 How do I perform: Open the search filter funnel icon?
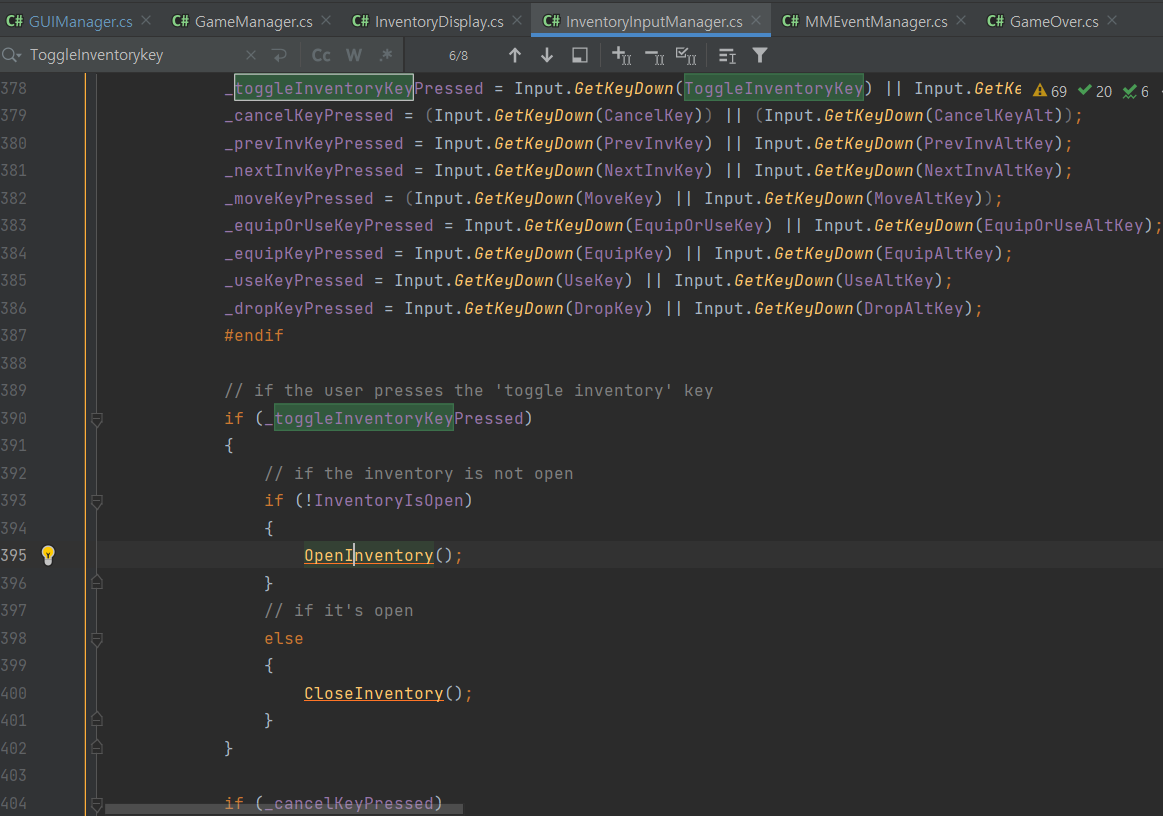tap(760, 55)
